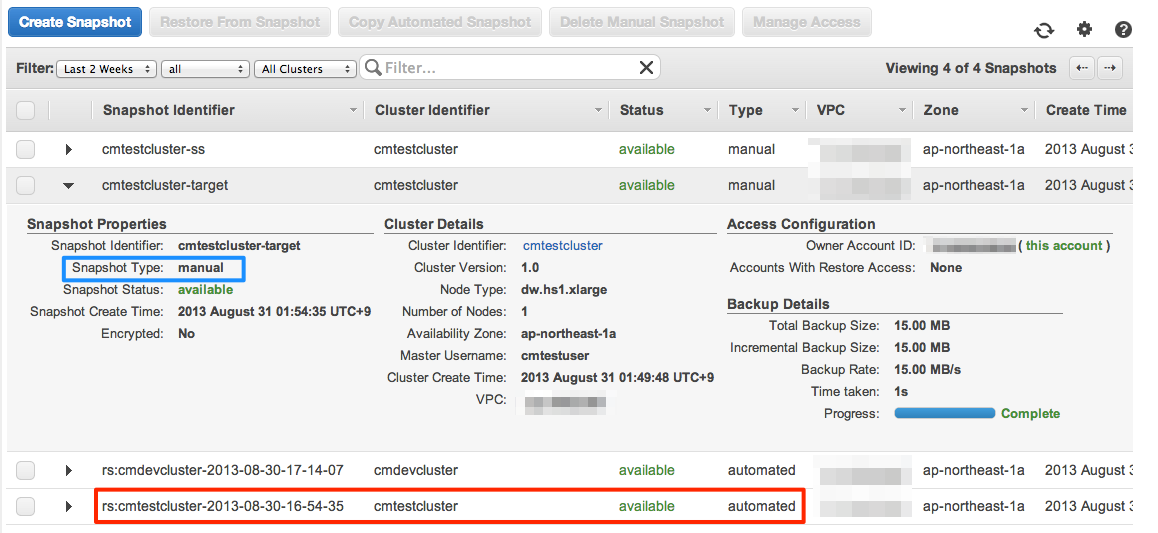Expand rs:cmdevcluster-2013-08-30-17-14-07 details
Viewport: 1158px width, 533px height.
[69, 470]
